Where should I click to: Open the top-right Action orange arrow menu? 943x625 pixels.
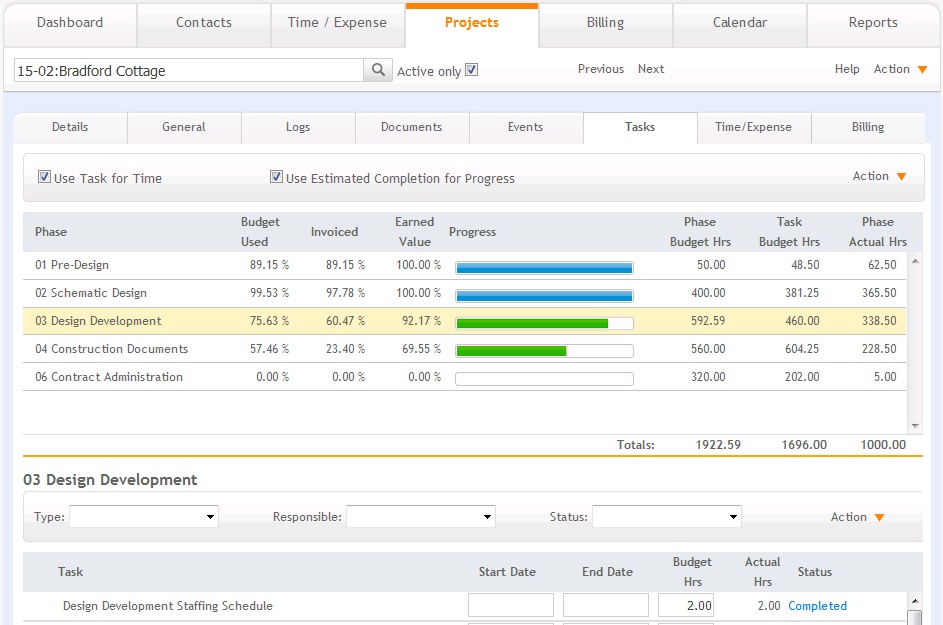click(x=923, y=70)
